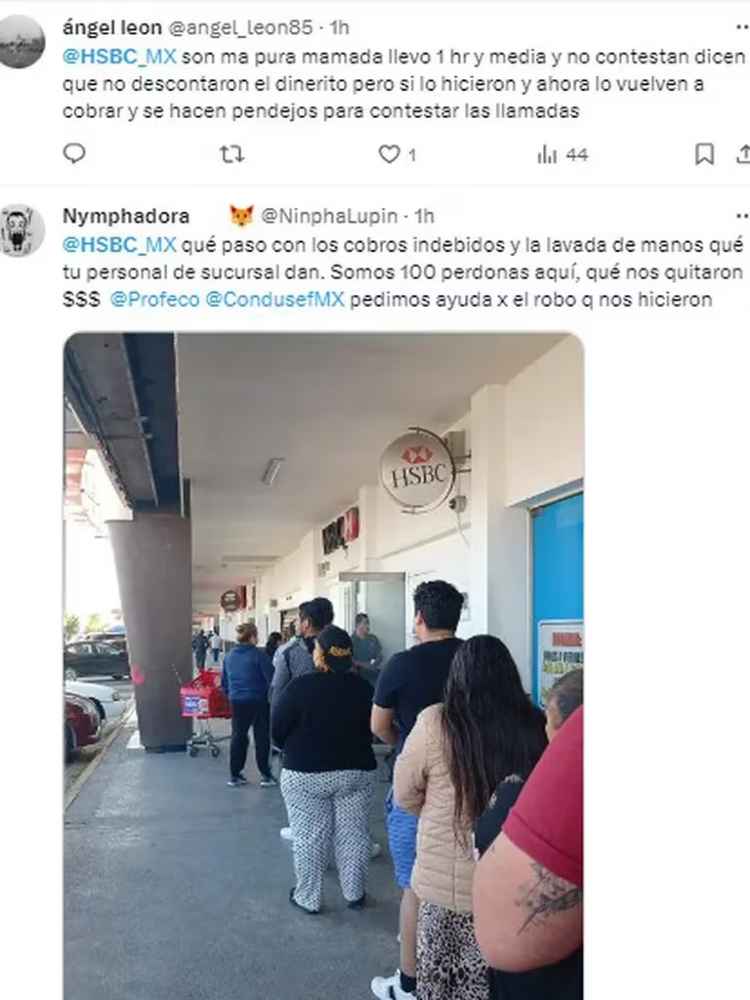Share ángel leon's tweet
The image size is (750, 1000).
744,154
